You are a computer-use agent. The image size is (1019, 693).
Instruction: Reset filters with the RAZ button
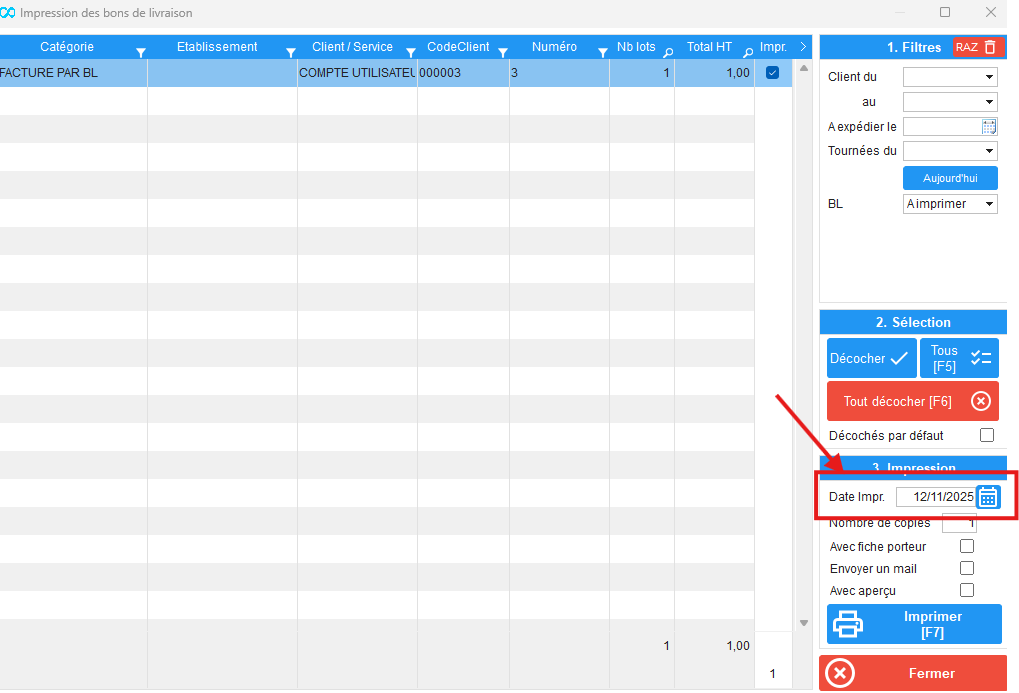pyautogui.click(x=975, y=47)
